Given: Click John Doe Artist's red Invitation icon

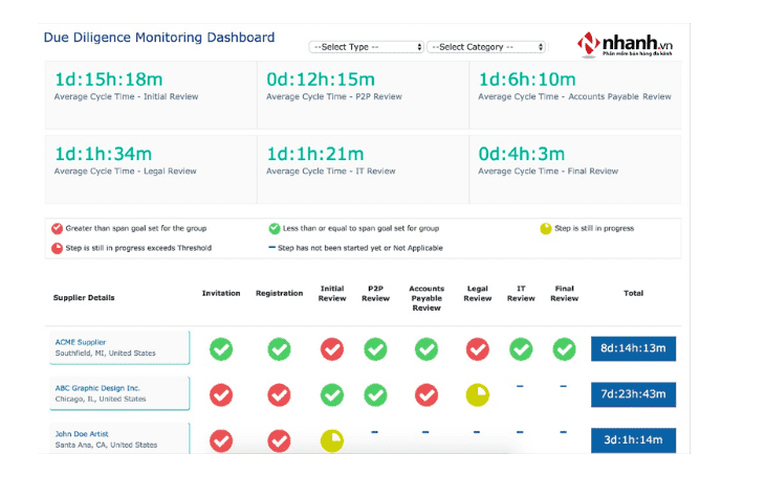Looking at the screenshot, I should click(221, 441).
